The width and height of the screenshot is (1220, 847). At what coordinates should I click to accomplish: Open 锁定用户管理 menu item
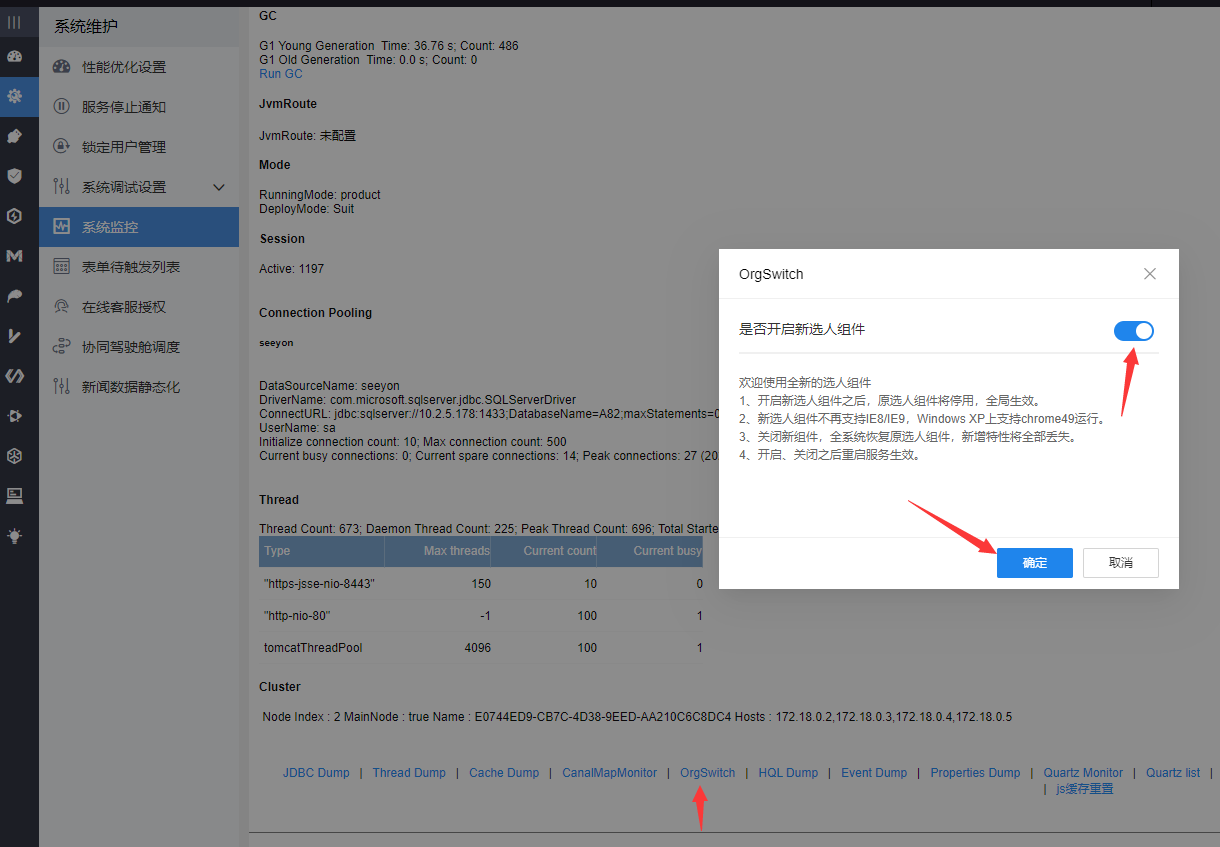tap(139, 147)
